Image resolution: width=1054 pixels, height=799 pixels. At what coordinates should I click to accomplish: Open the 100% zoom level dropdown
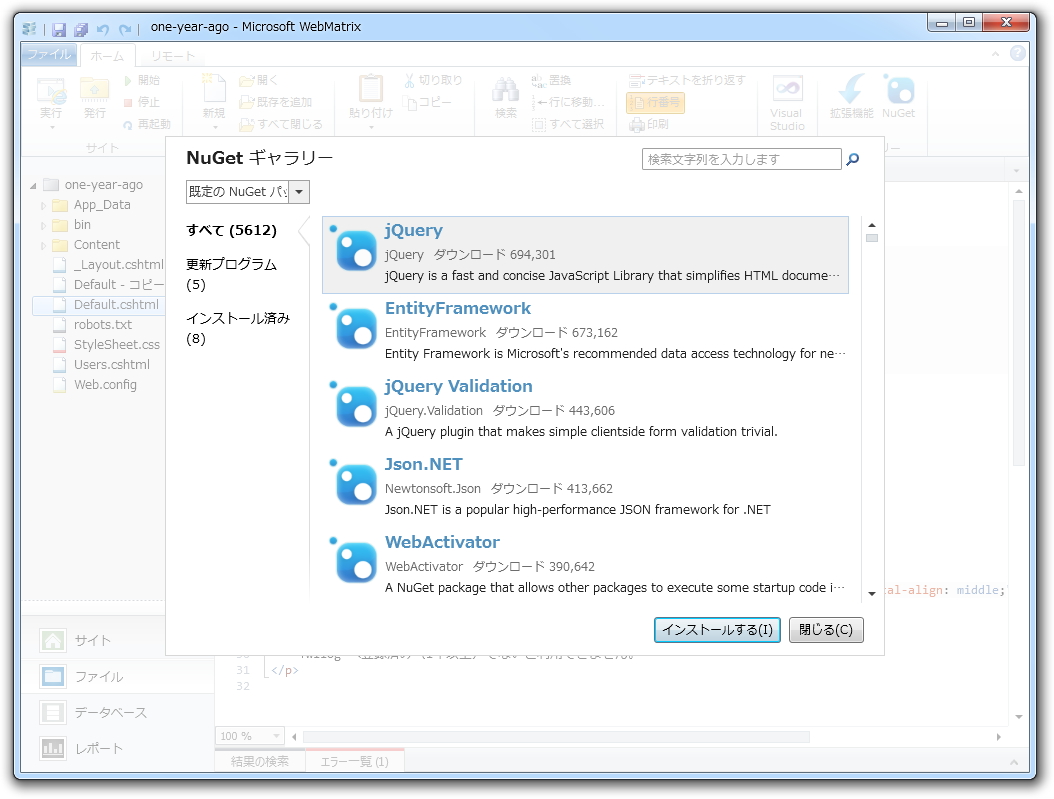coord(248,735)
